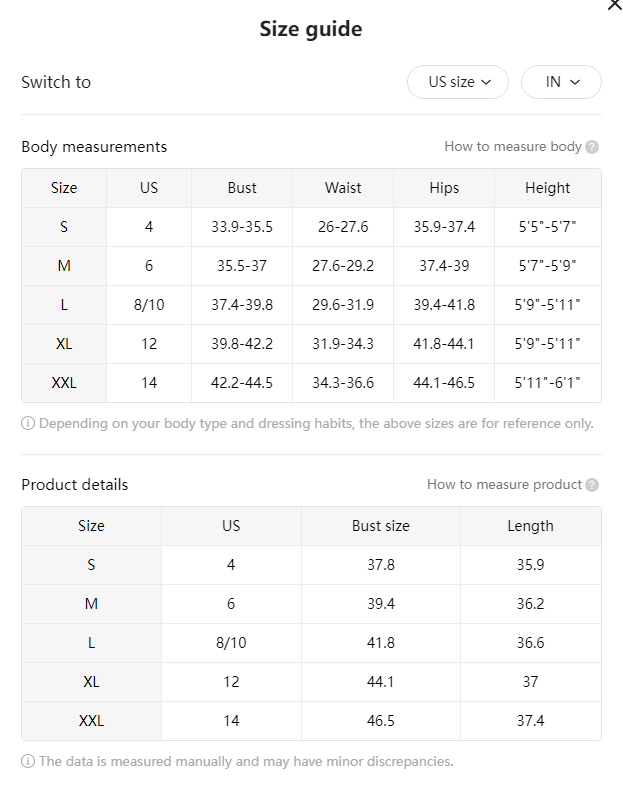Click info icon near manual data note
623x791 pixels.
pyautogui.click(x=28, y=761)
